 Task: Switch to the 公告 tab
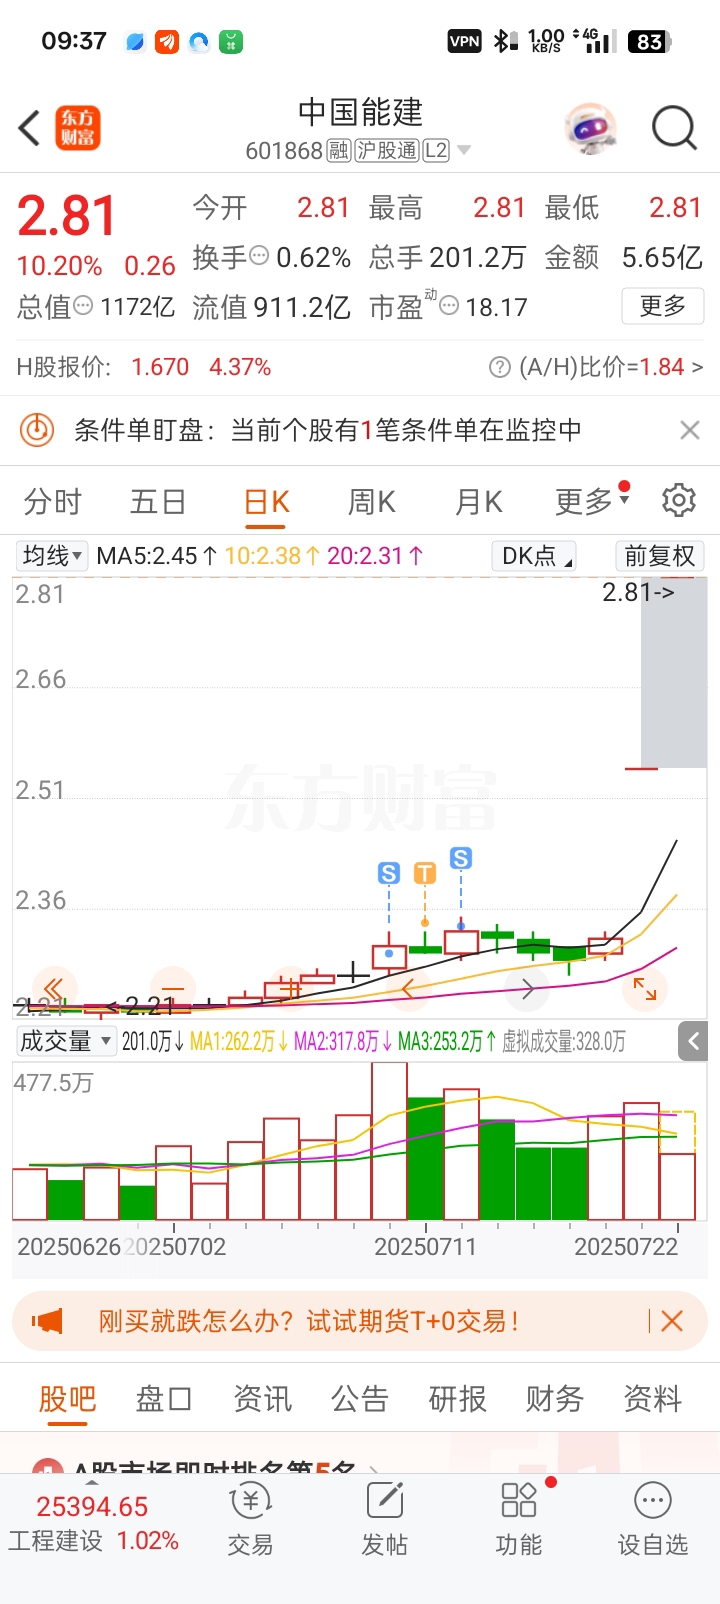[360, 1399]
